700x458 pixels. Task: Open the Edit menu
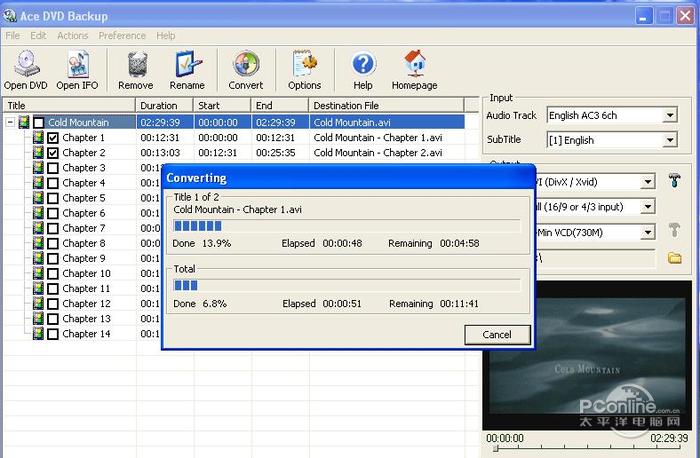click(38, 36)
